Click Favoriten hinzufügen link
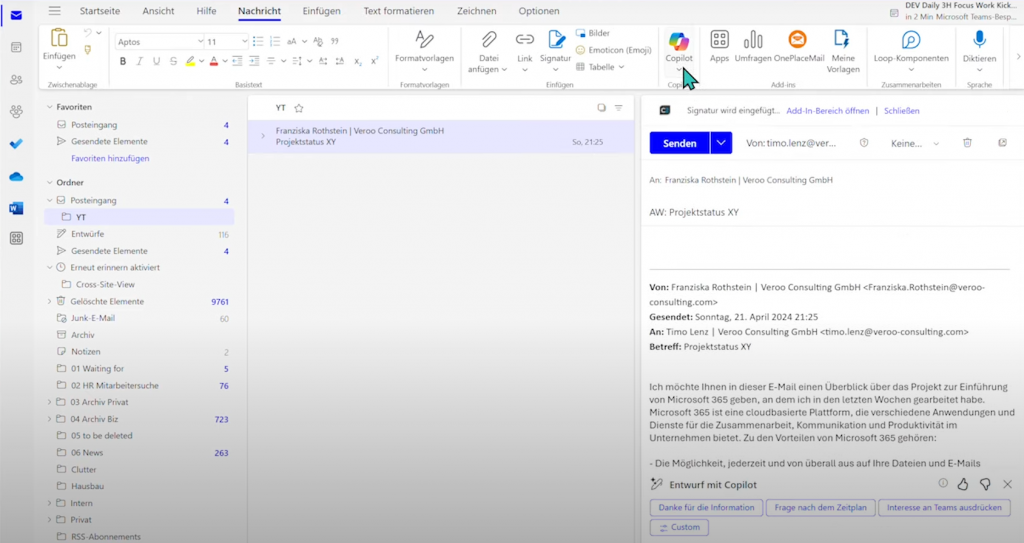The image size is (1024, 543). [110, 158]
